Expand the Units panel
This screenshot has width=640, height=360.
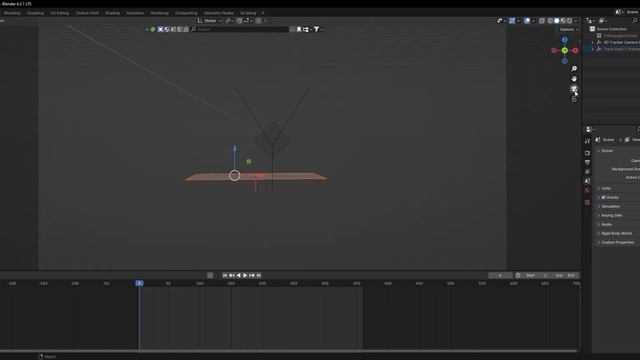pos(605,189)
